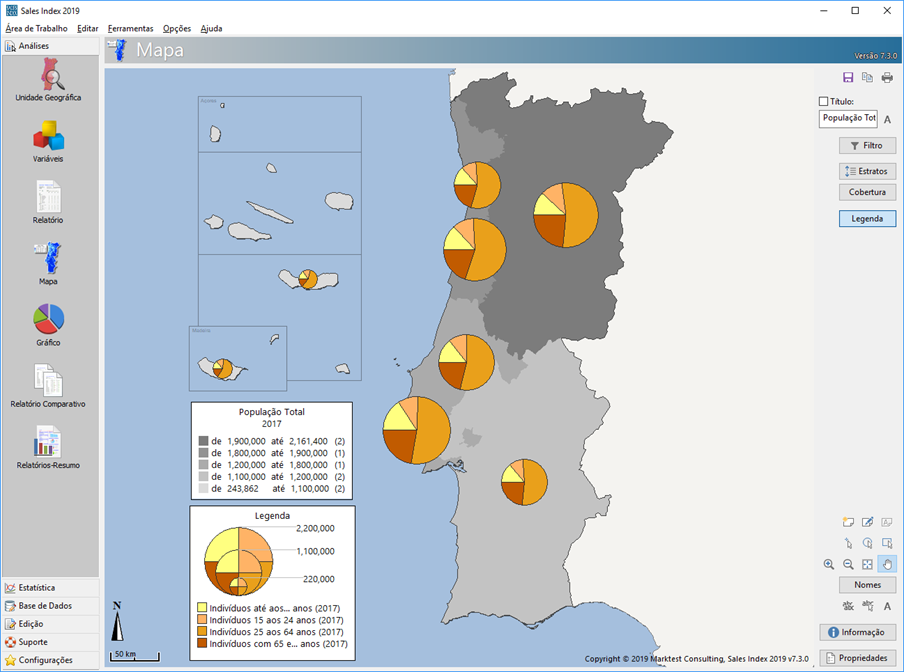Select the zoom out magnifier tool
This screenshot has width=904, height=672.
848,564
